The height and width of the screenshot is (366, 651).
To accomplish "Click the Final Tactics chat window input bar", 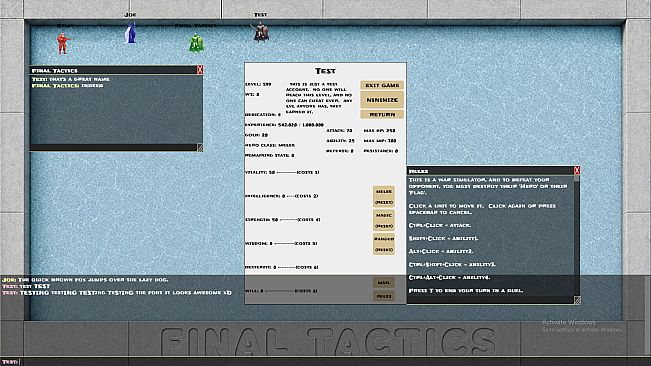I will pos(113,147).
